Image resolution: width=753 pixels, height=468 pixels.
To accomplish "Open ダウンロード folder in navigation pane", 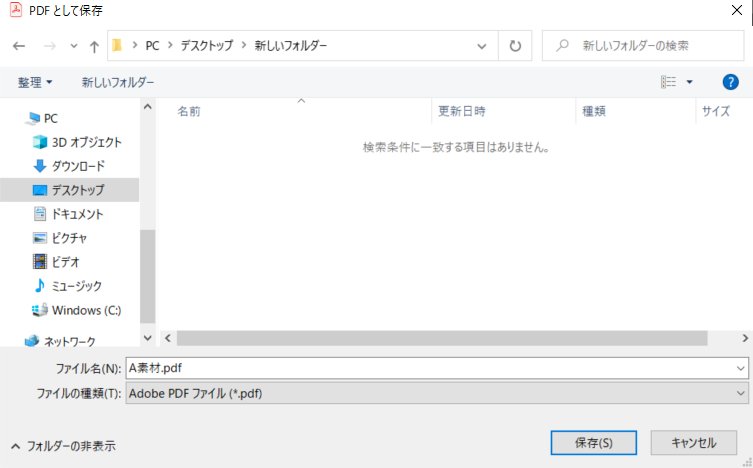I will (x=78, y=166).
